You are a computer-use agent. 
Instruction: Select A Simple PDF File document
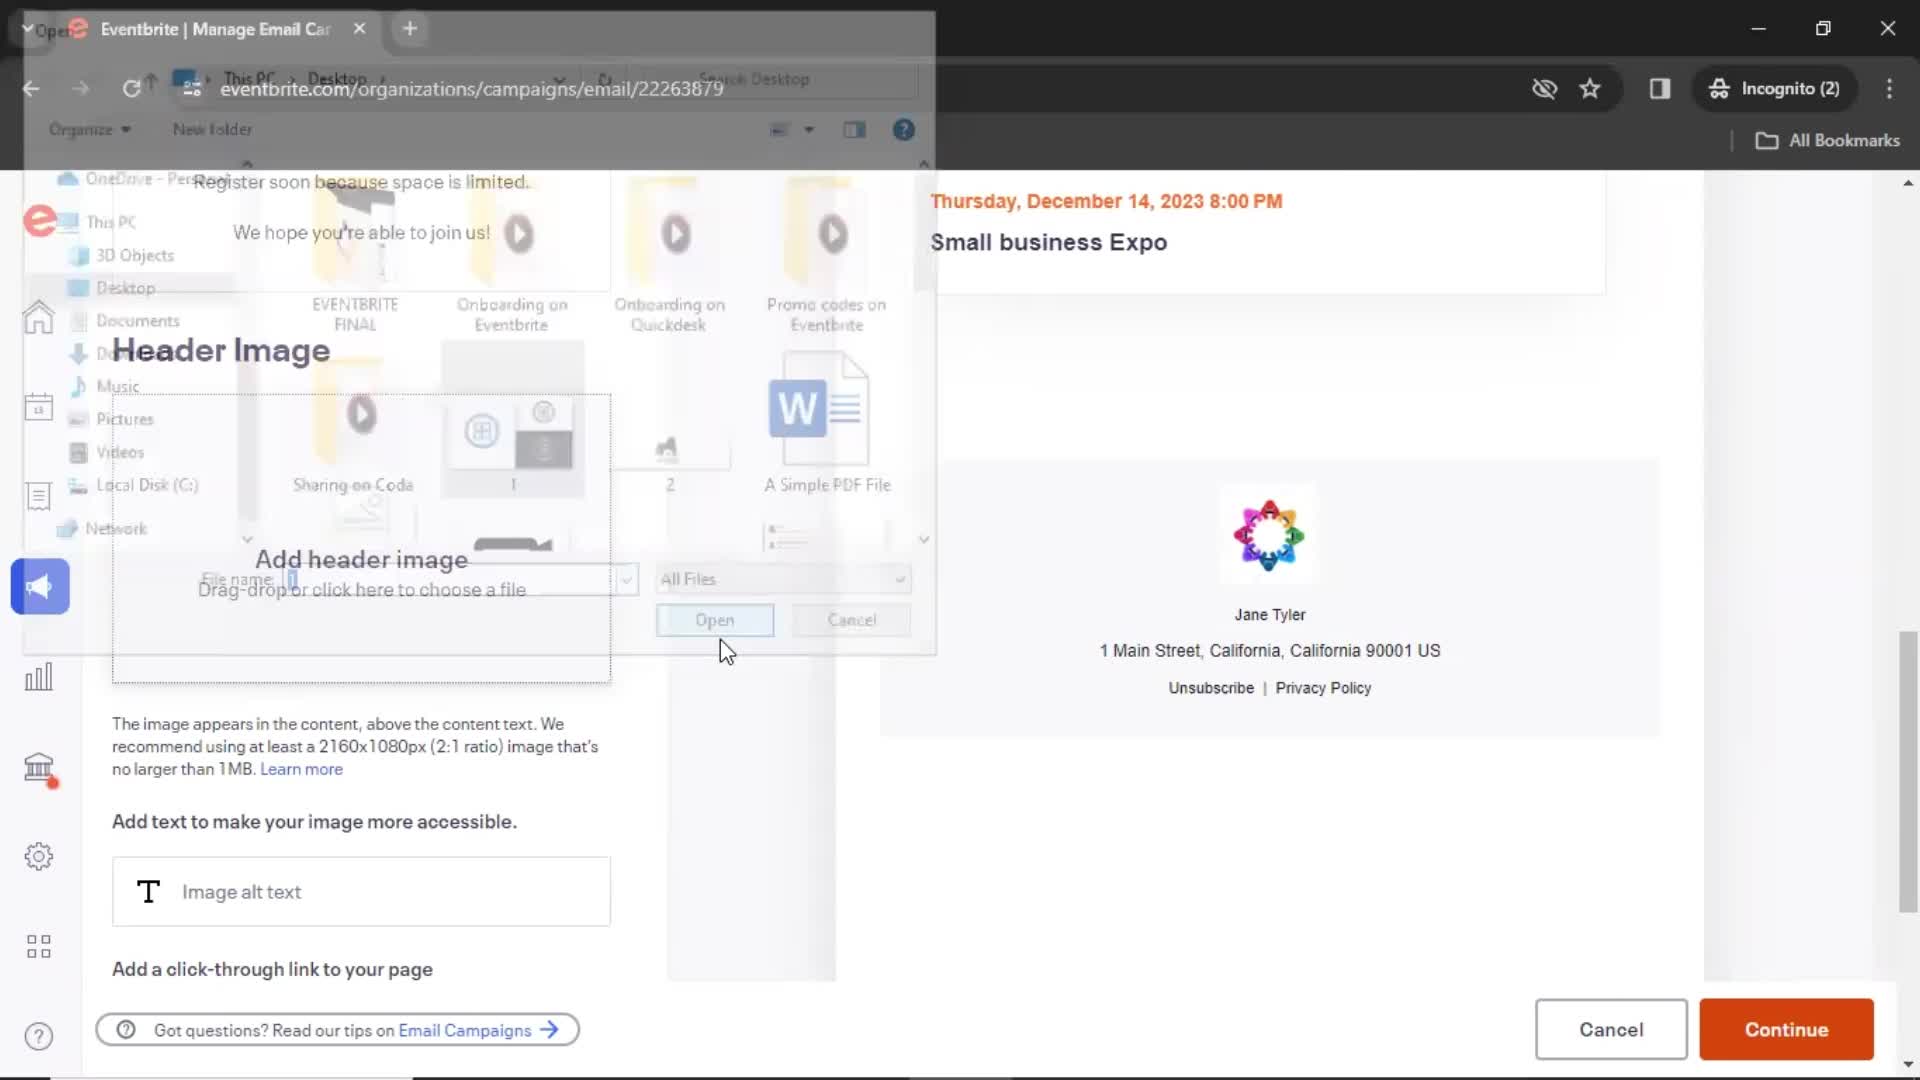pyautogui.click(x=827, y=423)
